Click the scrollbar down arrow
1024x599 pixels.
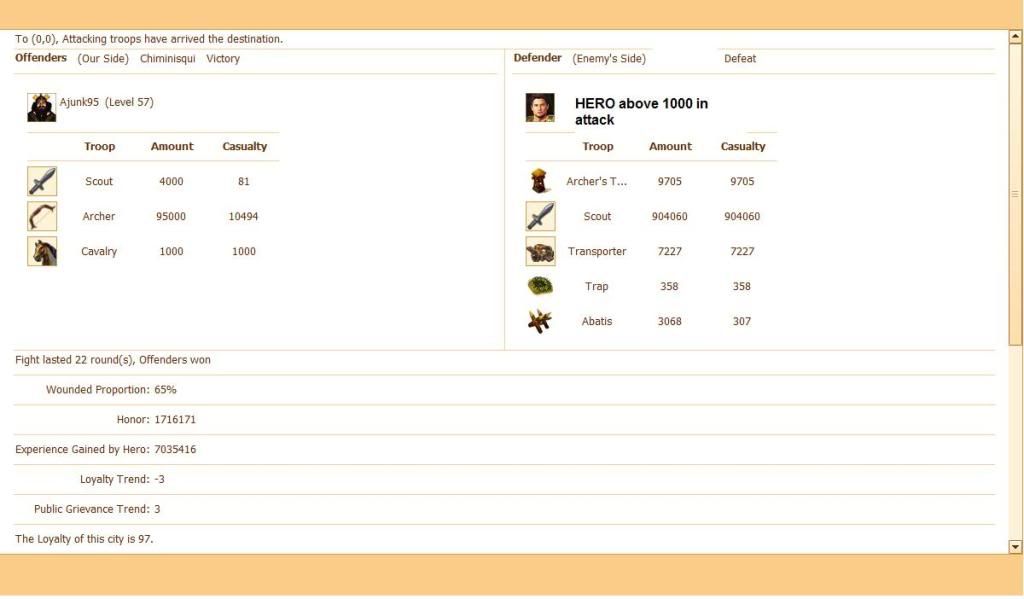coord(1015,546)
